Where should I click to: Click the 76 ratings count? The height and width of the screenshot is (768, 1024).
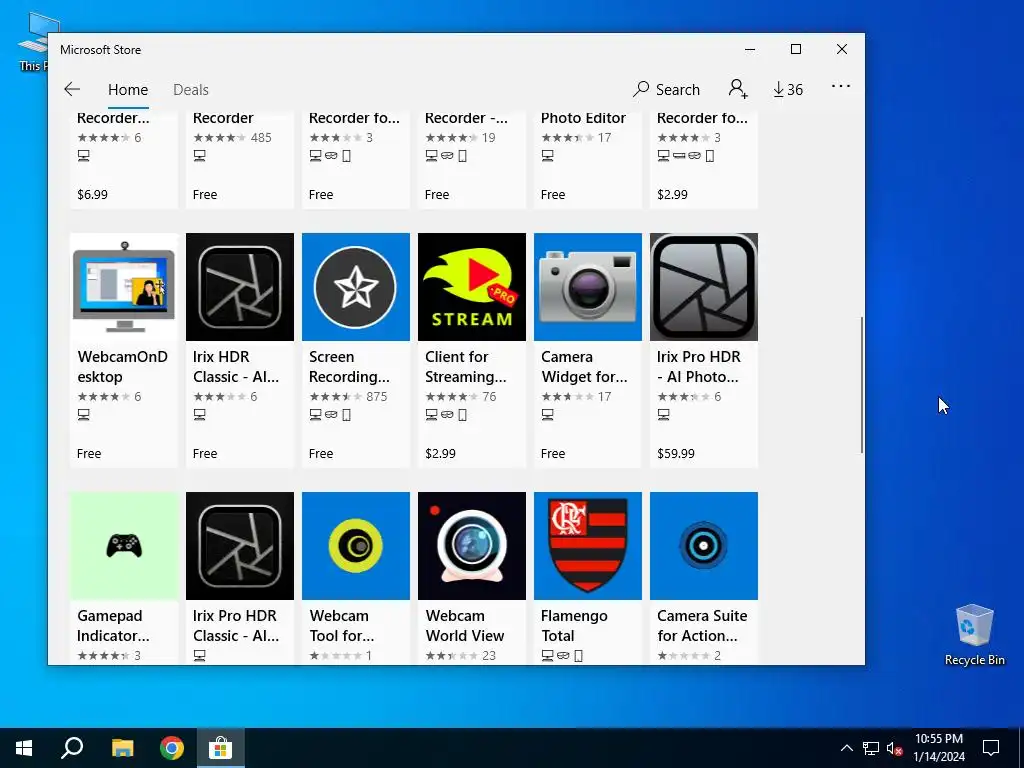click(489, 396)
